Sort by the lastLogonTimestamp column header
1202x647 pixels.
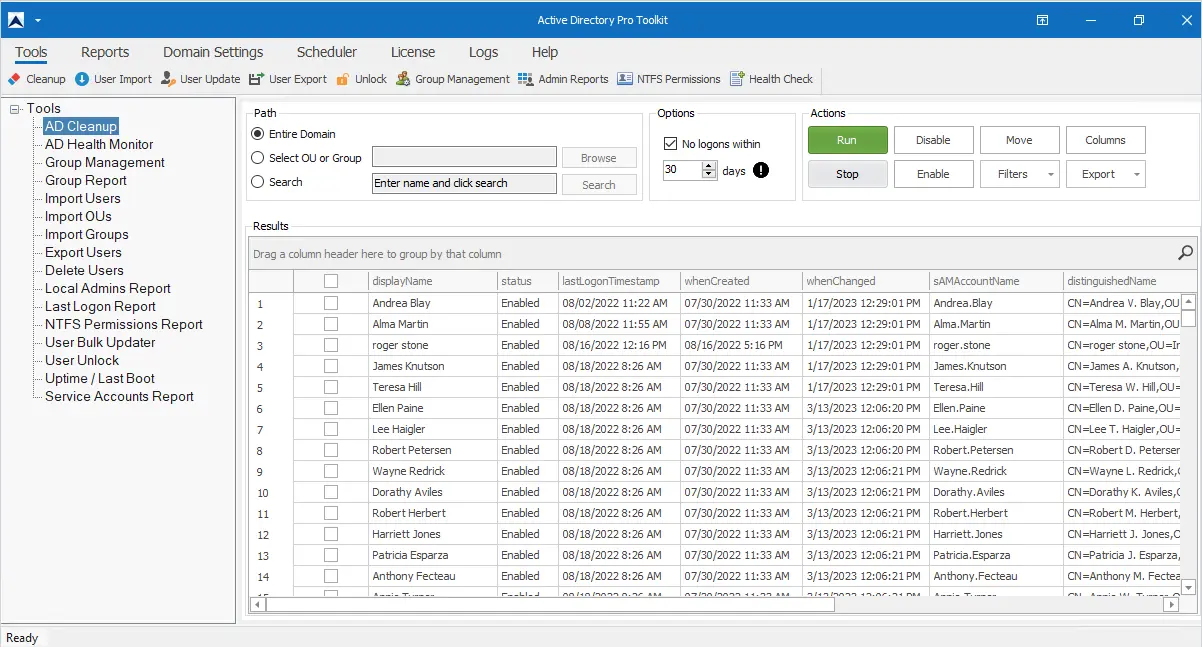[619, 281]
